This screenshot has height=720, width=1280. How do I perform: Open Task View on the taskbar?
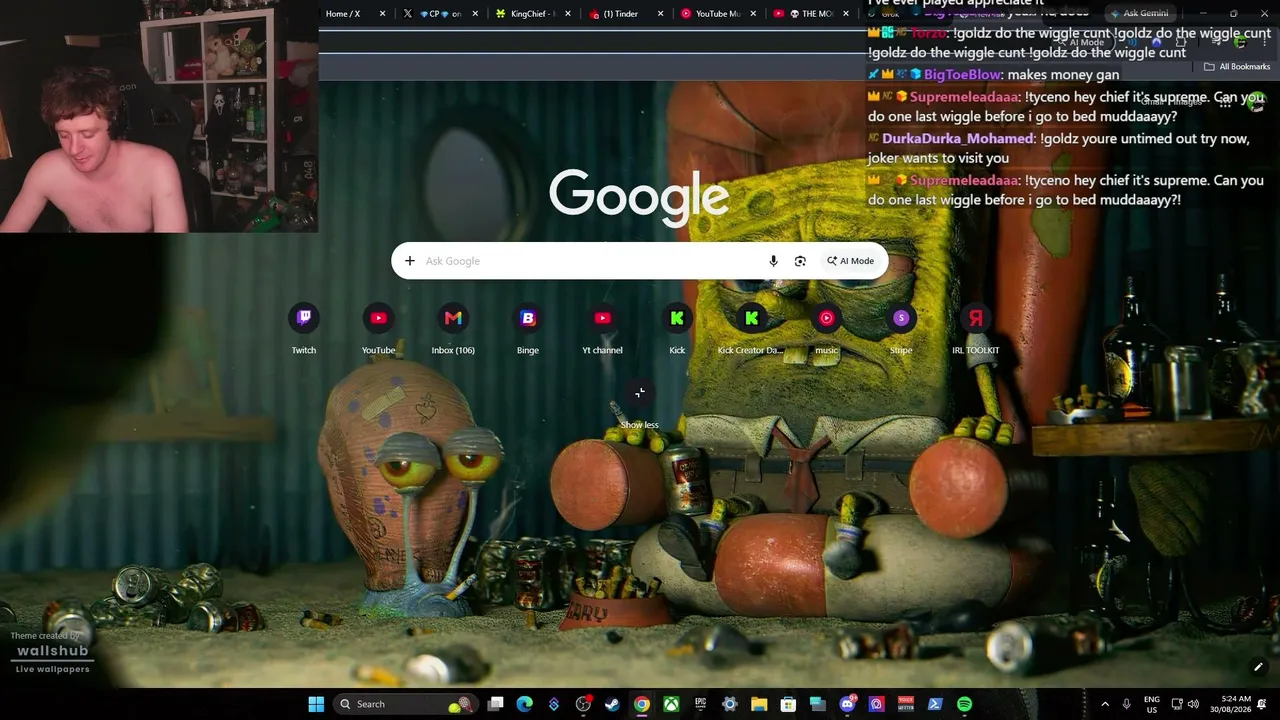[495, 704]
